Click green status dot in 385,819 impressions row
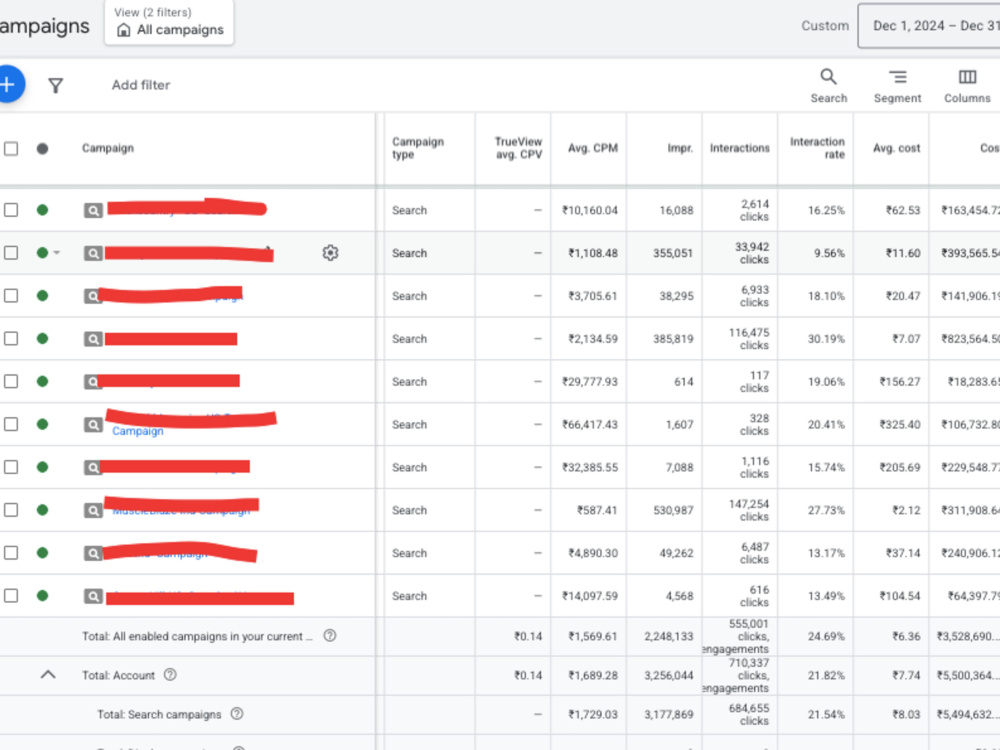The image size is (1000, 750). click(x=42, y=339)
